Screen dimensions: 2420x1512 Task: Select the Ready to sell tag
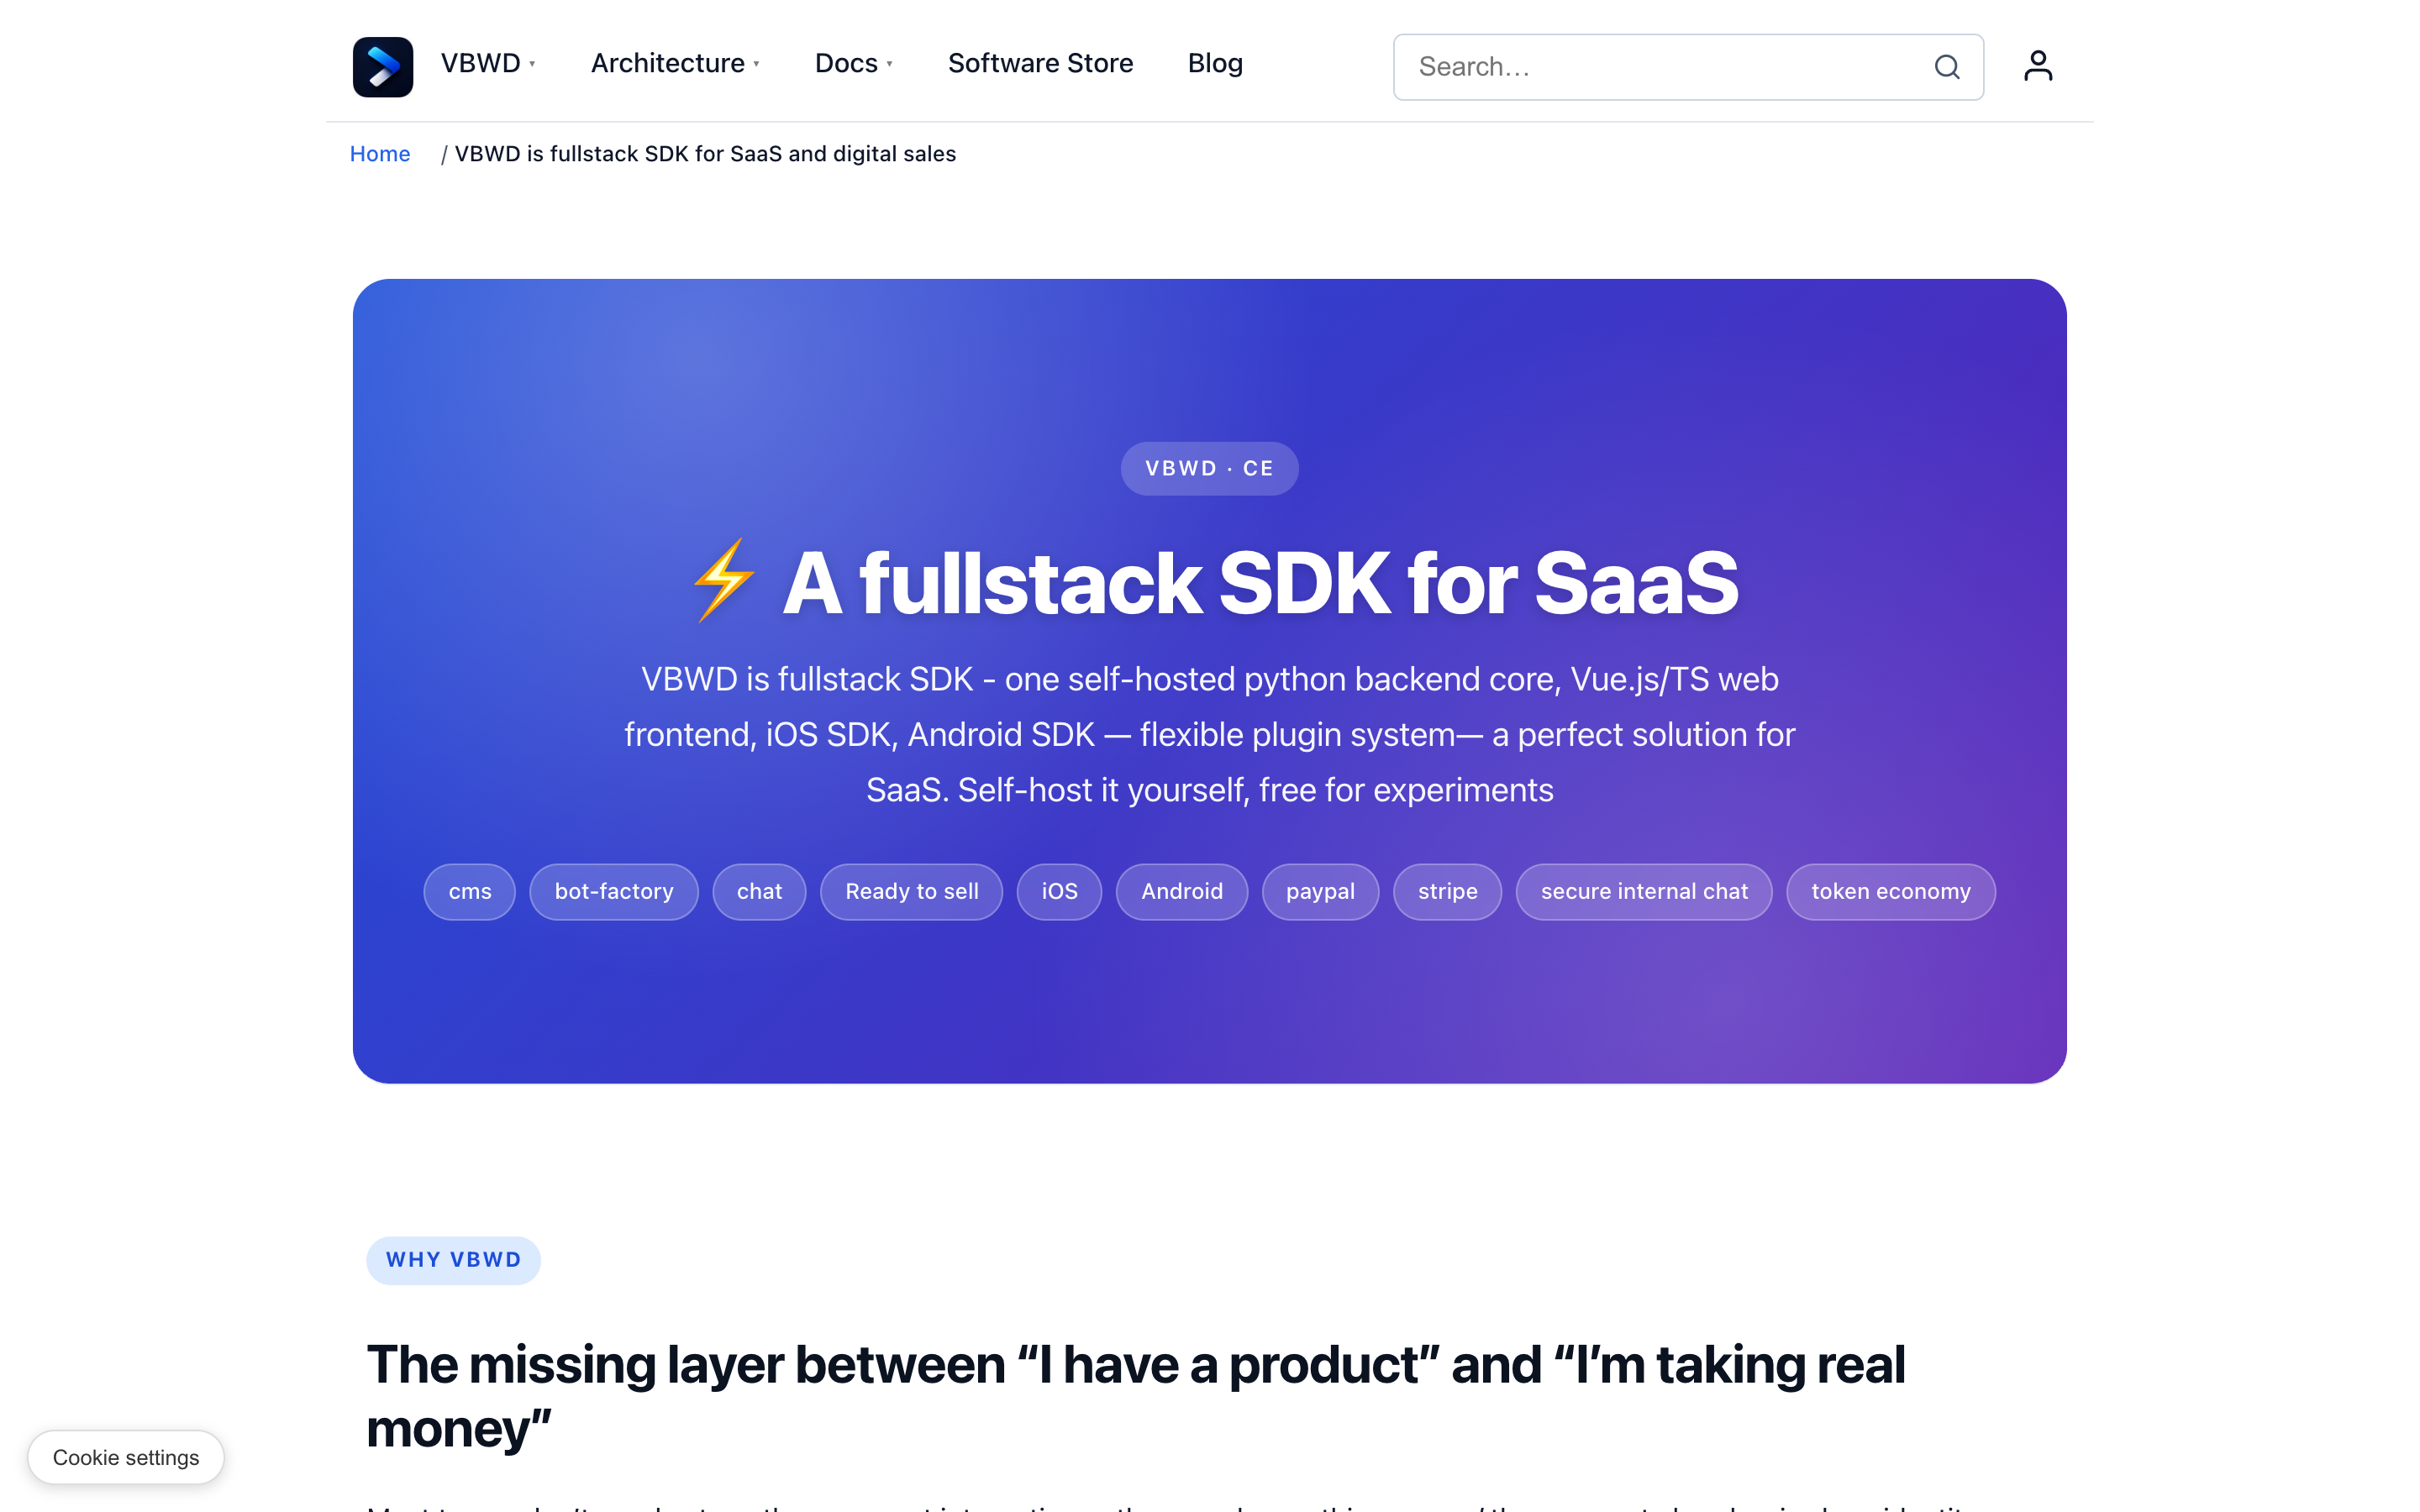point(912,891)
